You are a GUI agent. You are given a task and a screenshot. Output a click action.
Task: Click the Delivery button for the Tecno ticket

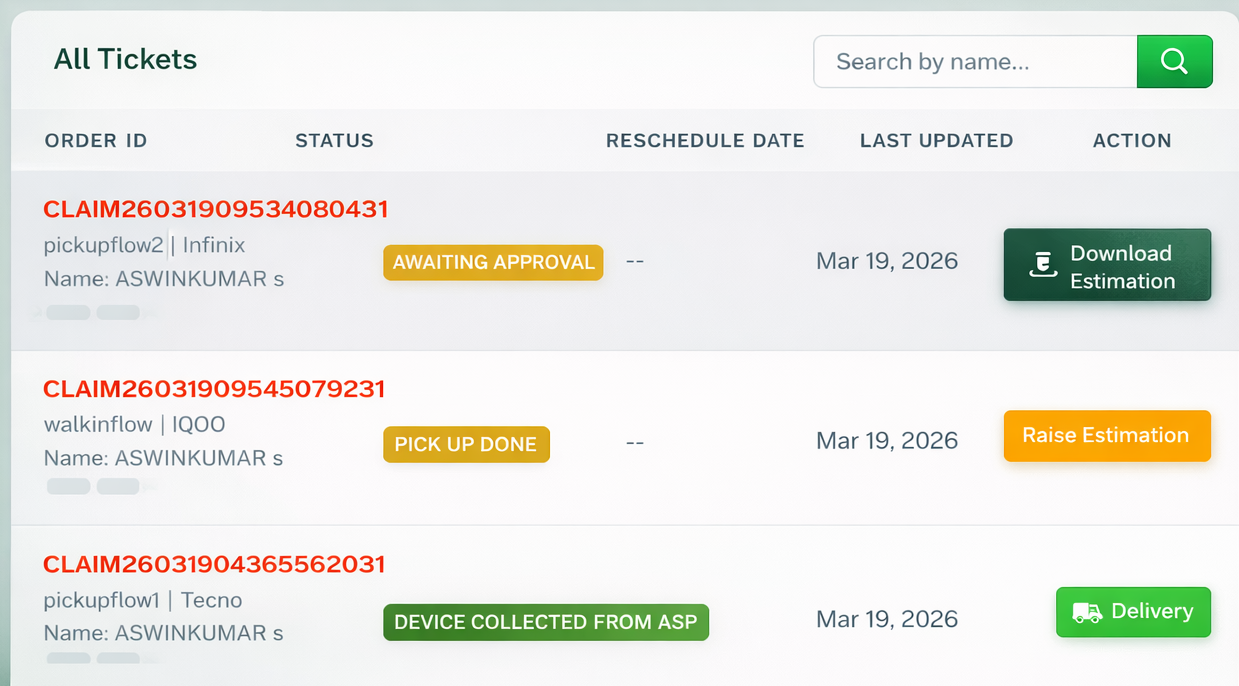point(1133,612)
